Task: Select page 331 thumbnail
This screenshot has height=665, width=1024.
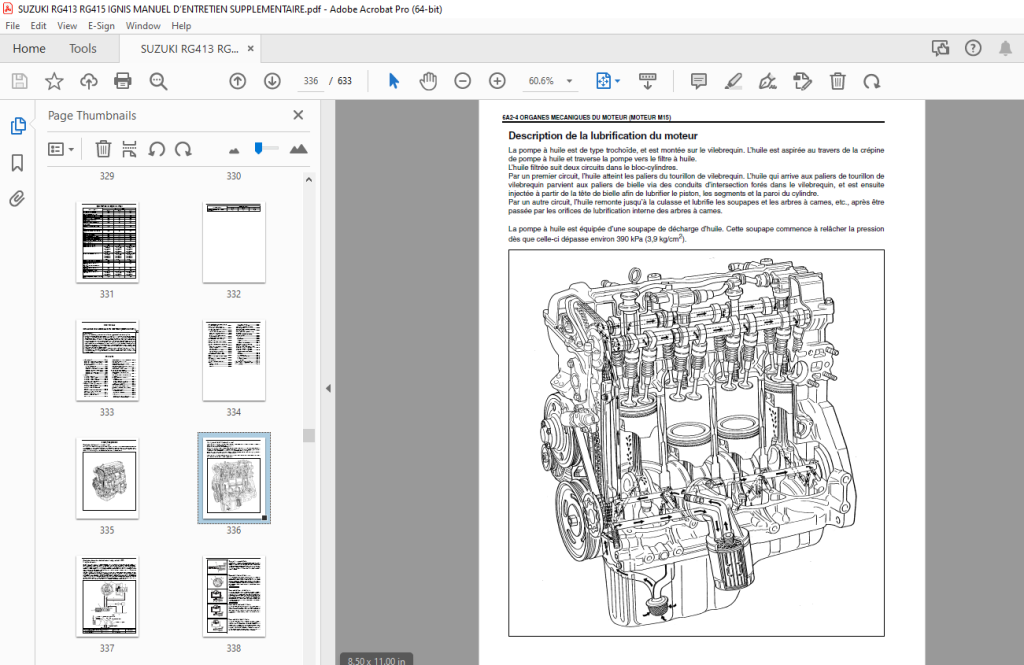Action: click(x=107, y=242)
